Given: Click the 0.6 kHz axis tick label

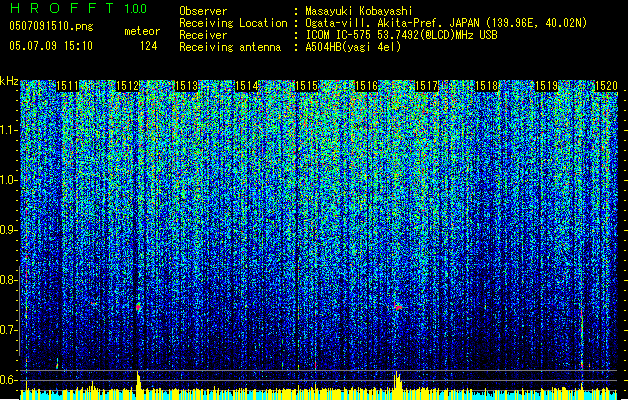Looking at the screenshot, I should 9,380.
